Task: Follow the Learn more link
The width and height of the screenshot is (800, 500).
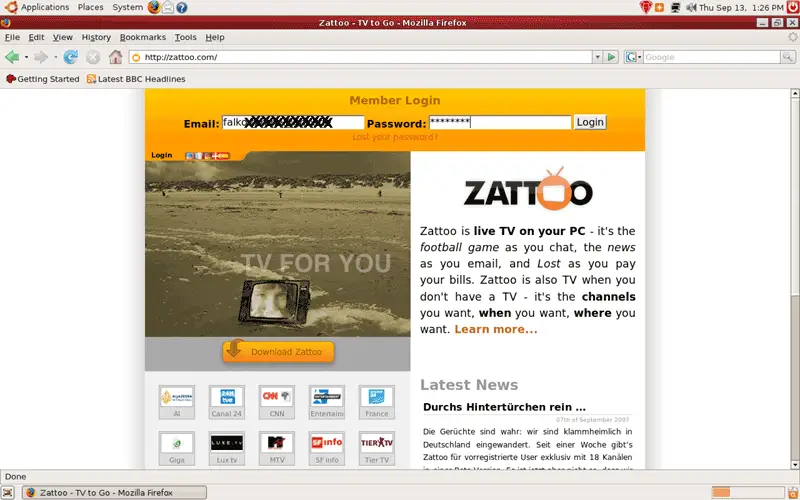Action: pos(496,329)
